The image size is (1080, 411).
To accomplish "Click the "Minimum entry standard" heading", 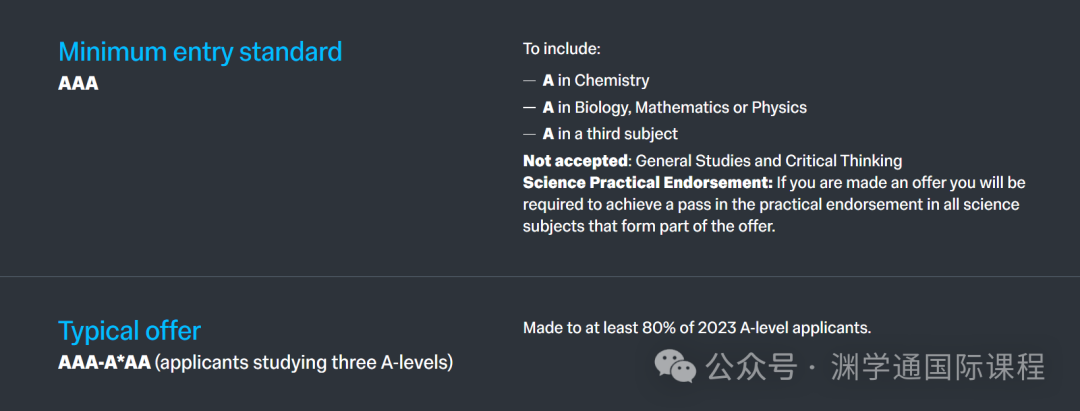I will (x=200, y=51).
